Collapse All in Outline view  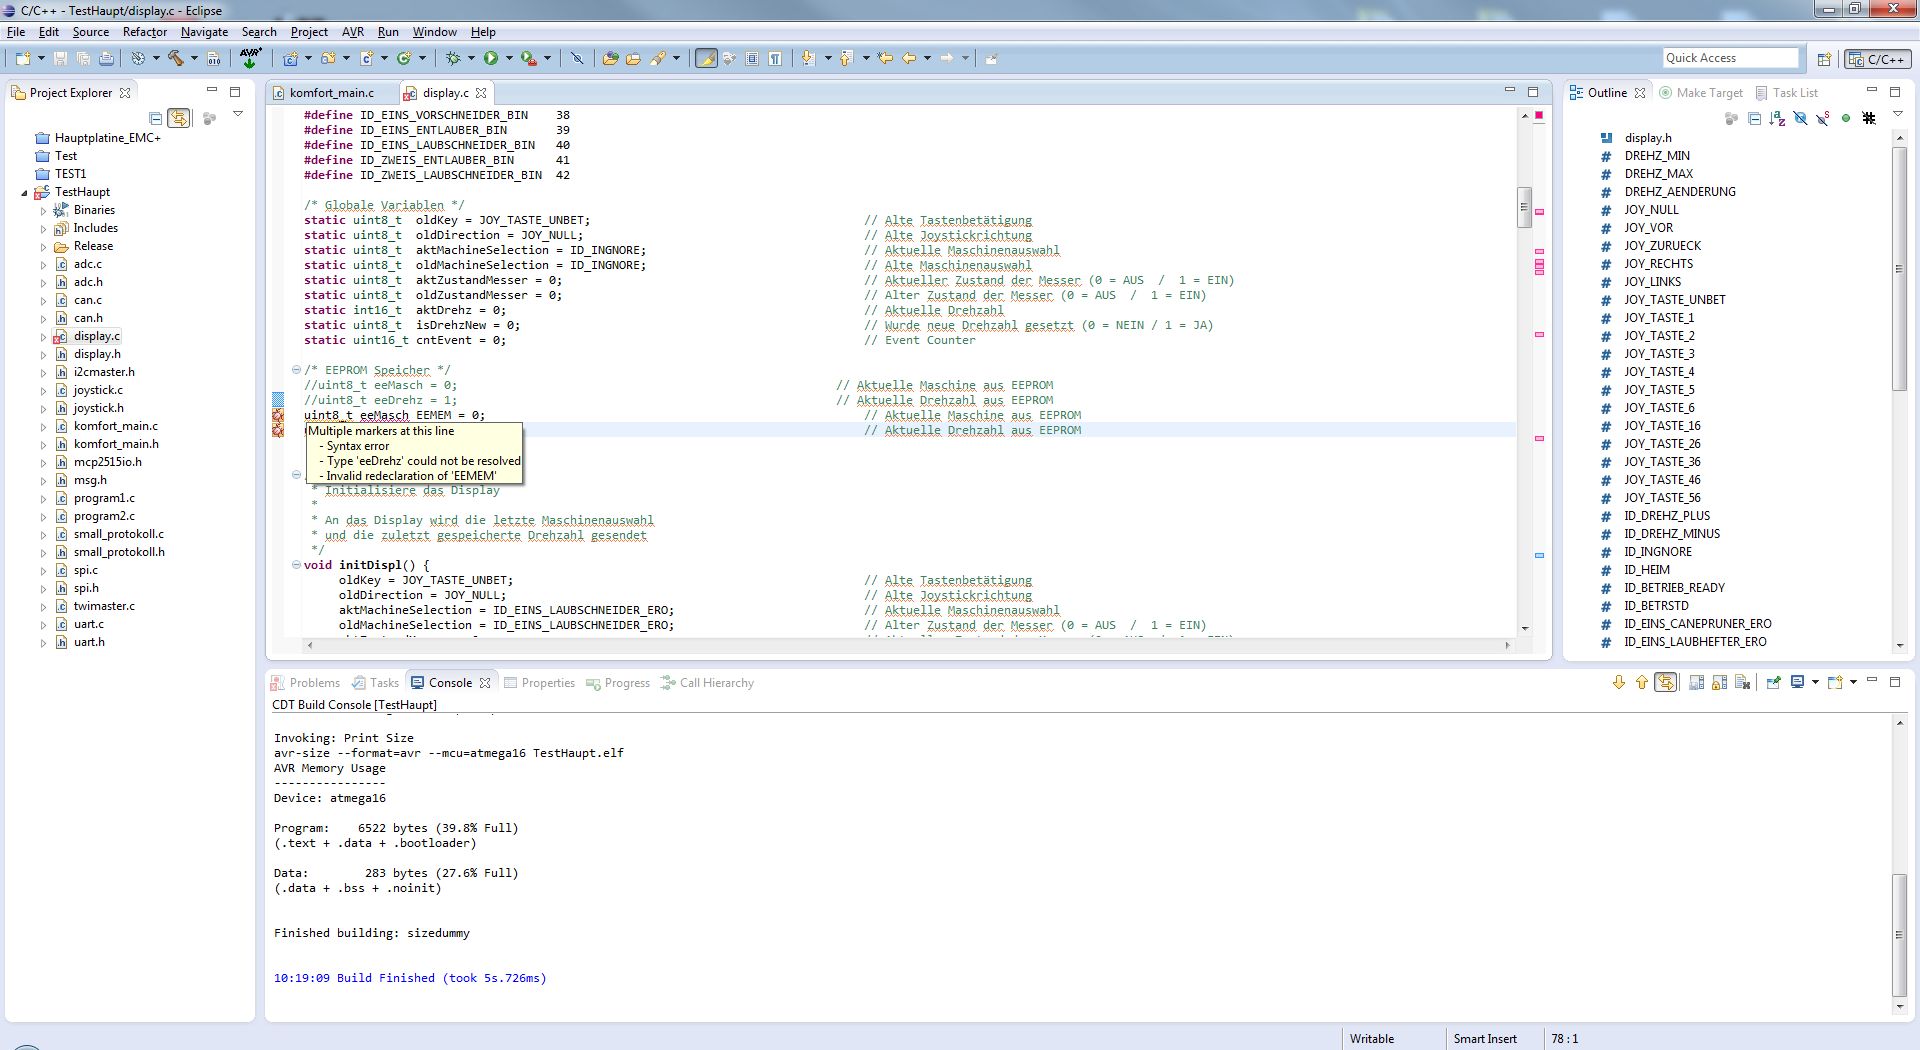tap(1754, 118)
